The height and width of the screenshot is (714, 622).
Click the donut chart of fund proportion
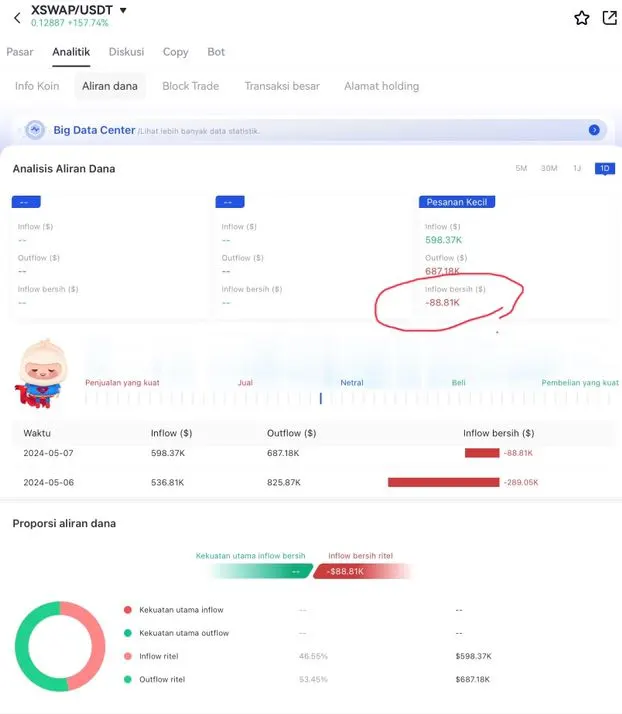(x=60, y=646)
